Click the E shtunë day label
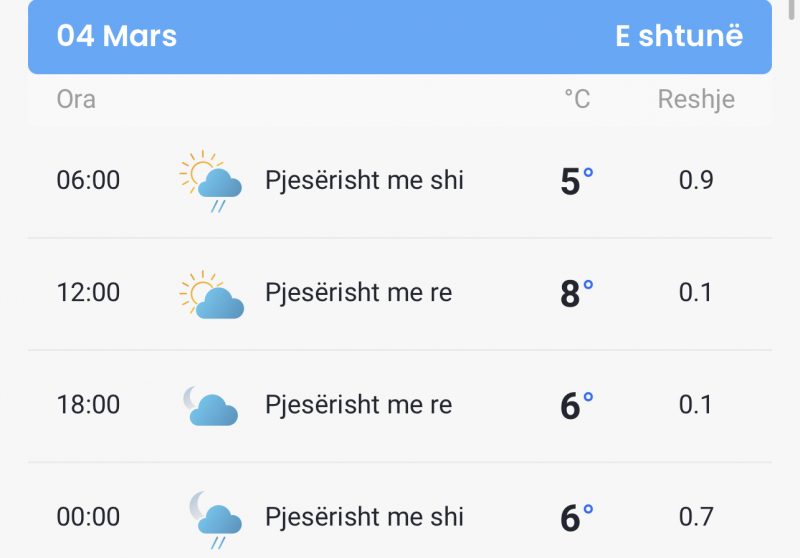This screenshot has width=800, height=558. [x=679, y=36]
